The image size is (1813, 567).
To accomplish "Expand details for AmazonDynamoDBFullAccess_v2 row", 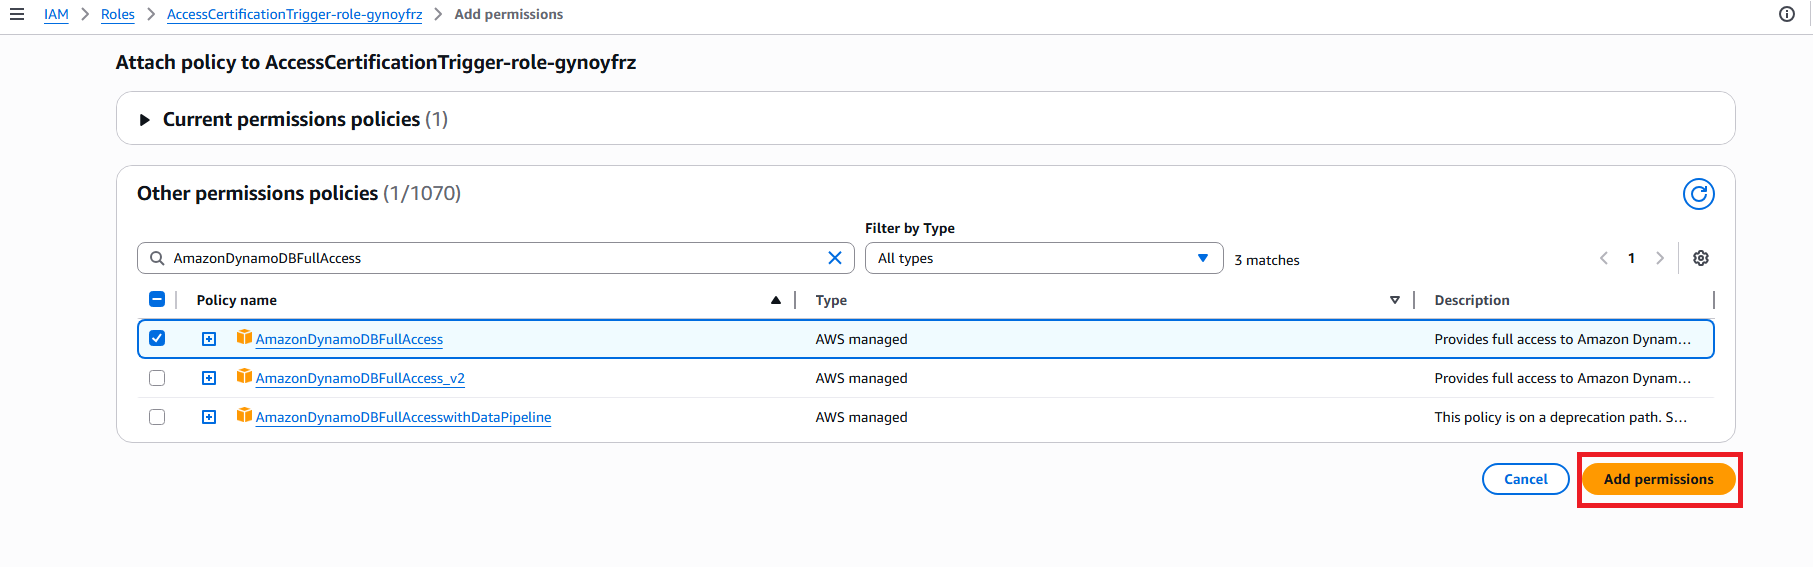I will (209, 378).
